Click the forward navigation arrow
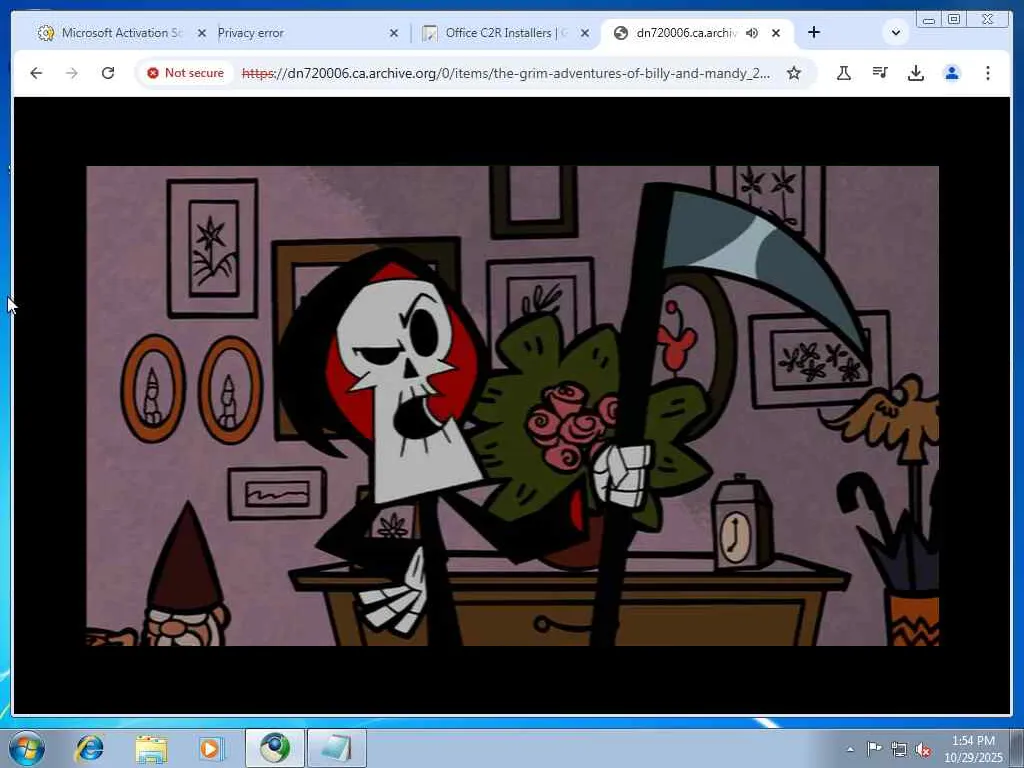Screen dimensions: 1024x768 [72, 73]
